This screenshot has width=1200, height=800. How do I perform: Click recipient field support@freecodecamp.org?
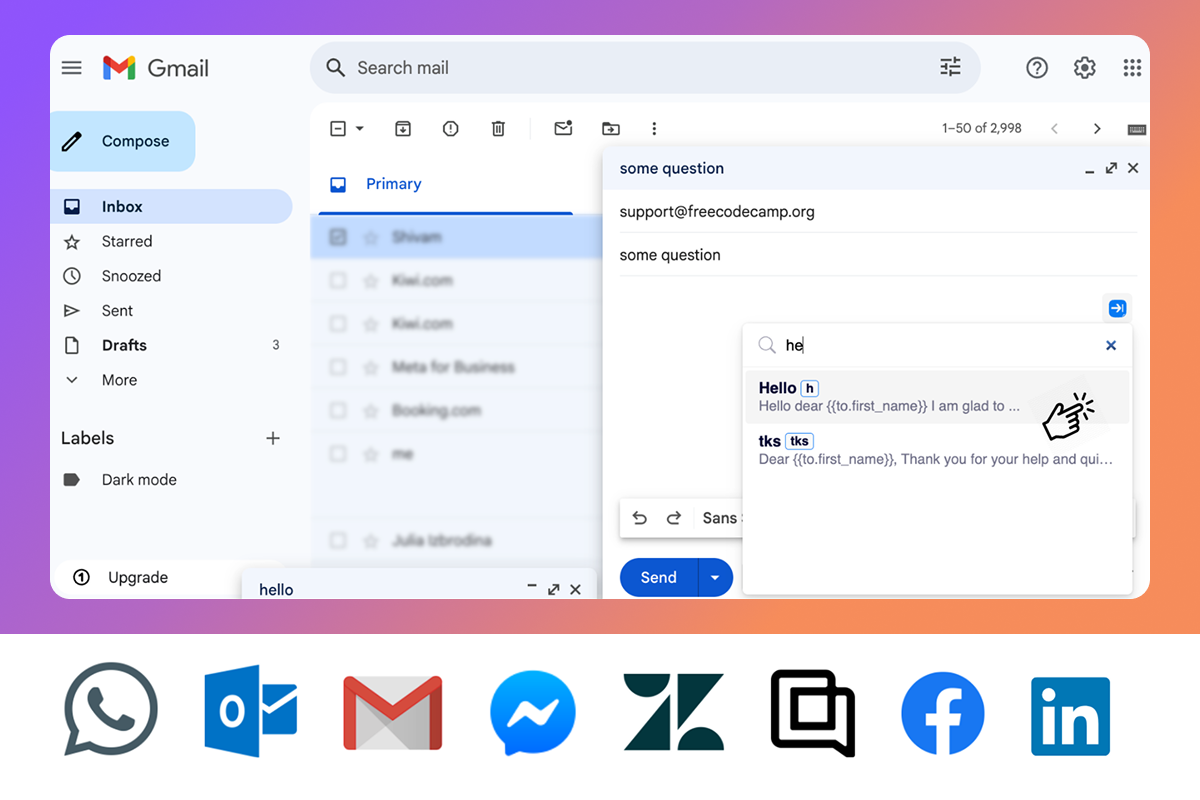pos(878,212)
